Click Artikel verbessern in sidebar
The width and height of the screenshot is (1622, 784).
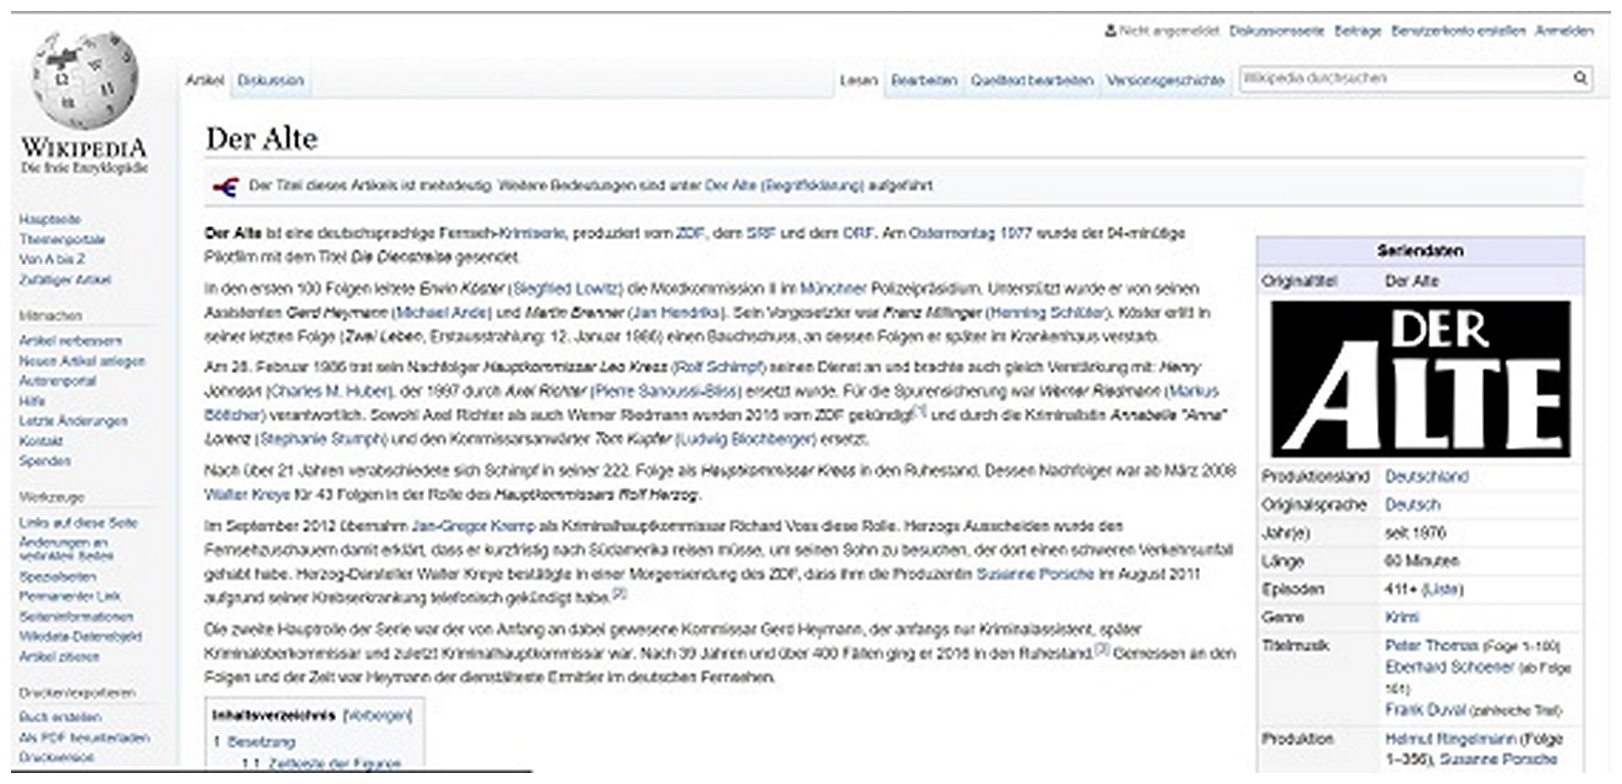(x=70, y=341)
